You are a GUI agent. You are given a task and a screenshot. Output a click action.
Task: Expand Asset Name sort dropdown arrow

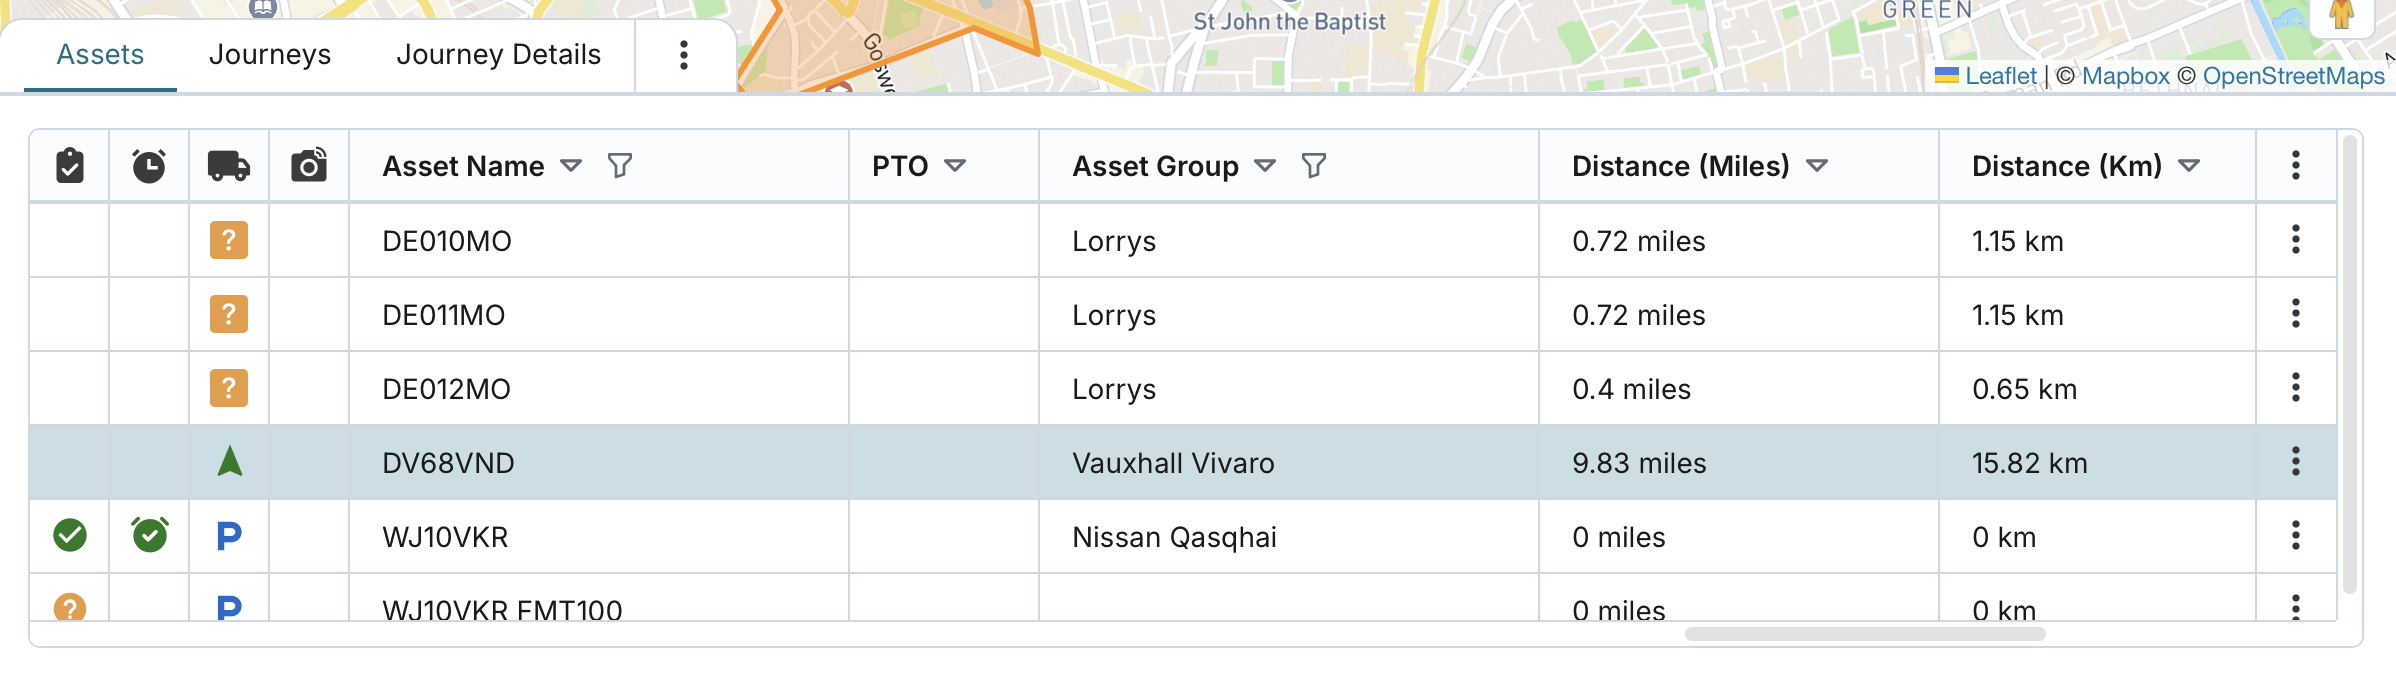571,166
